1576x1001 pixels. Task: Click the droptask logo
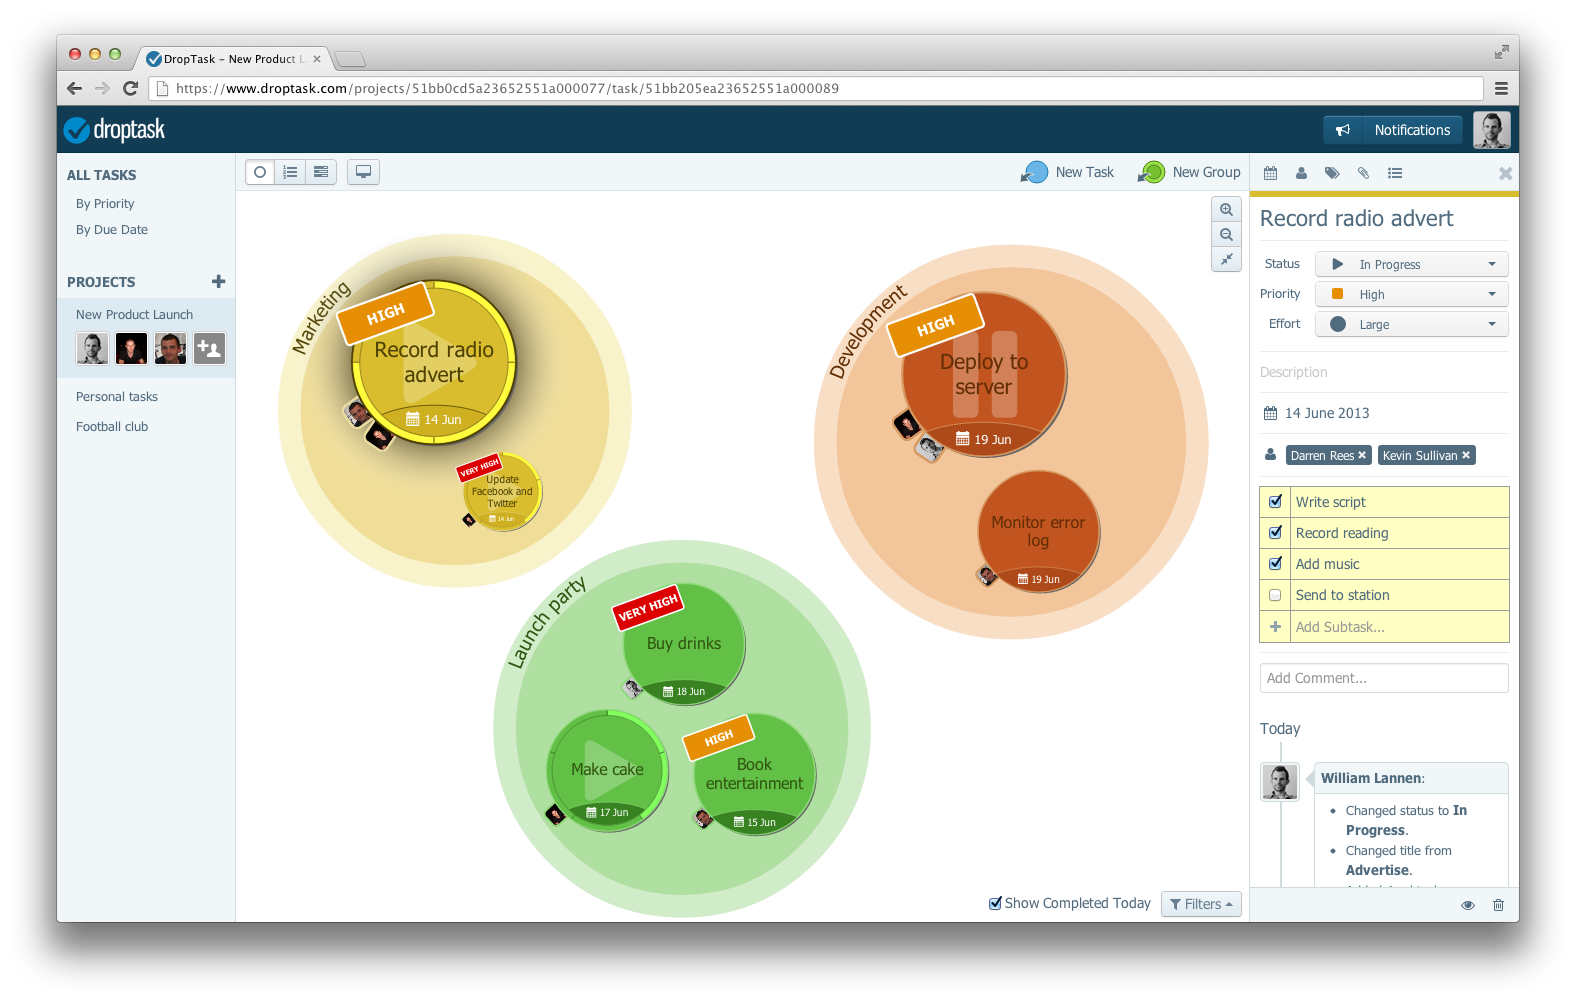tap(114, 130)
